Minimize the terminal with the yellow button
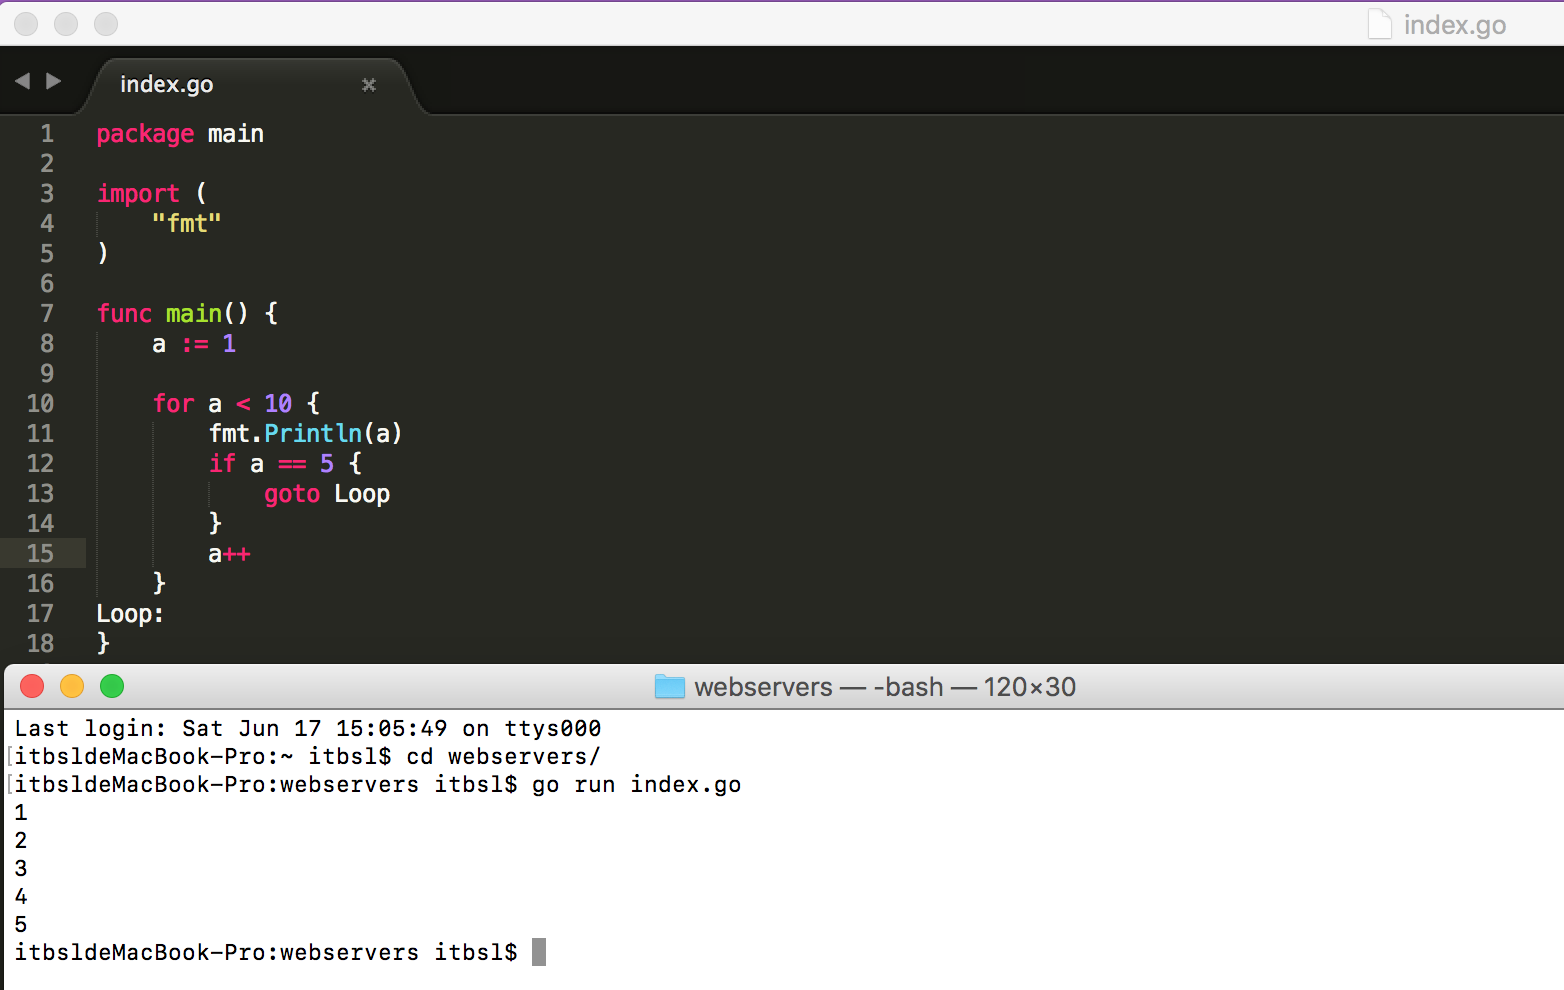The image size is (1564, 990). coord(72,686)
